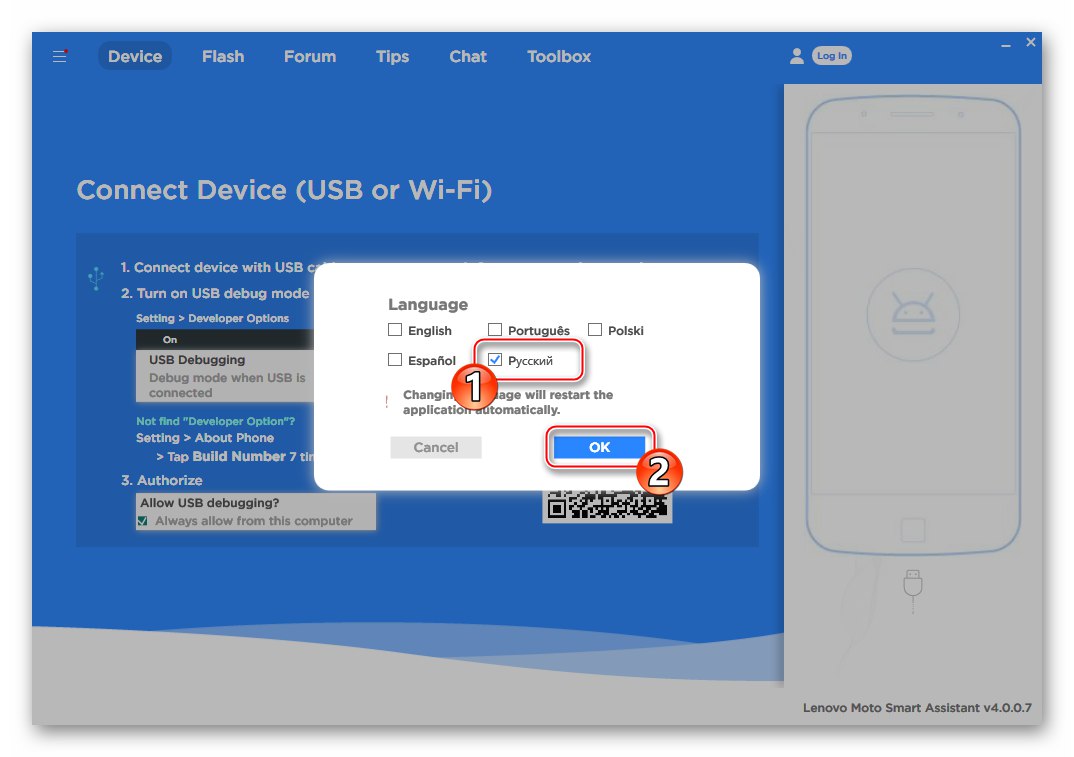Close the Smart Assistant window
The image size is (1074, 757).
[1031, 42]
